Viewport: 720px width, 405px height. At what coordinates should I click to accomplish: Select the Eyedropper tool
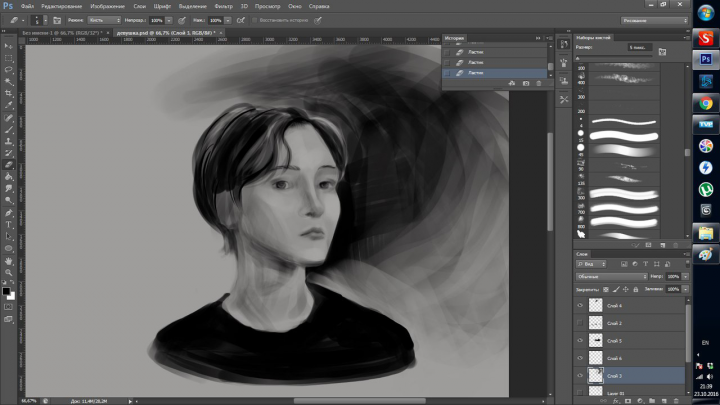click(8, 105)
